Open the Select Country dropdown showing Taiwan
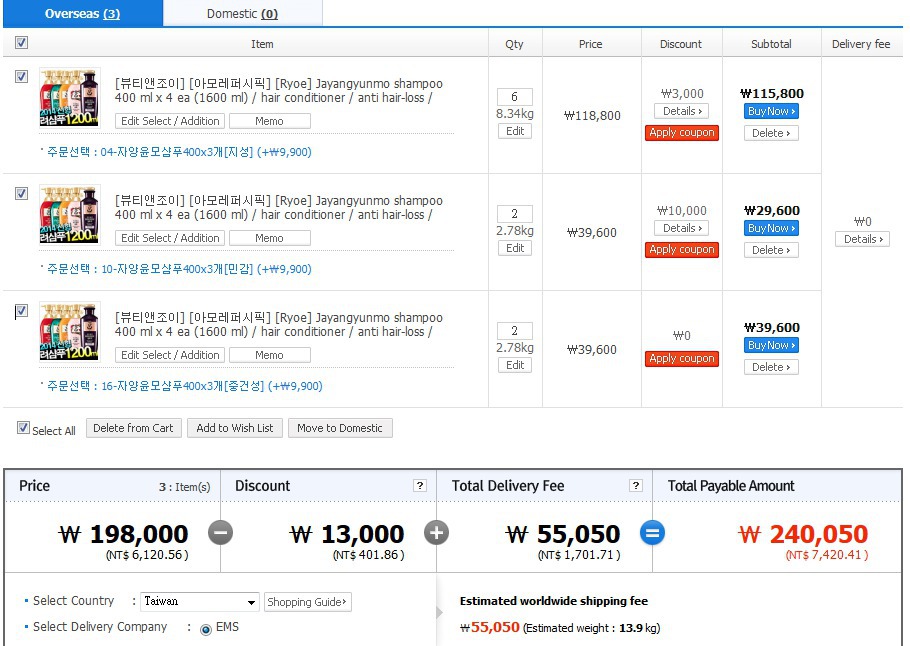The image size is (910, 646). pyautogui.click(x=200, y=602)
